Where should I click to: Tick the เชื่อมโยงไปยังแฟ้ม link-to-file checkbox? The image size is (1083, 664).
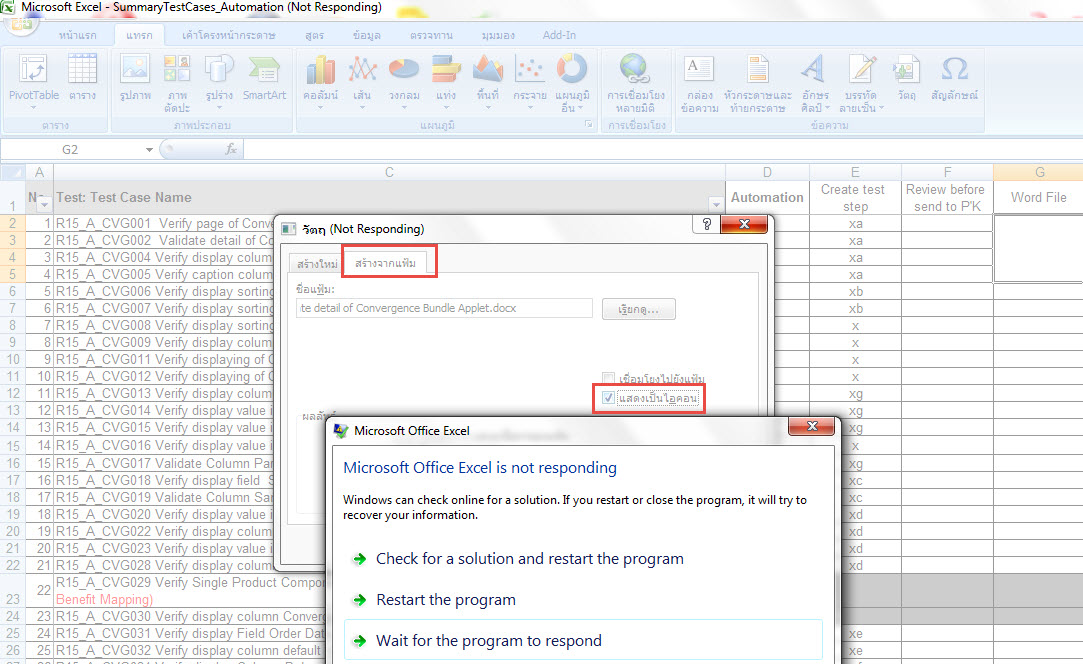coord(608,378)
